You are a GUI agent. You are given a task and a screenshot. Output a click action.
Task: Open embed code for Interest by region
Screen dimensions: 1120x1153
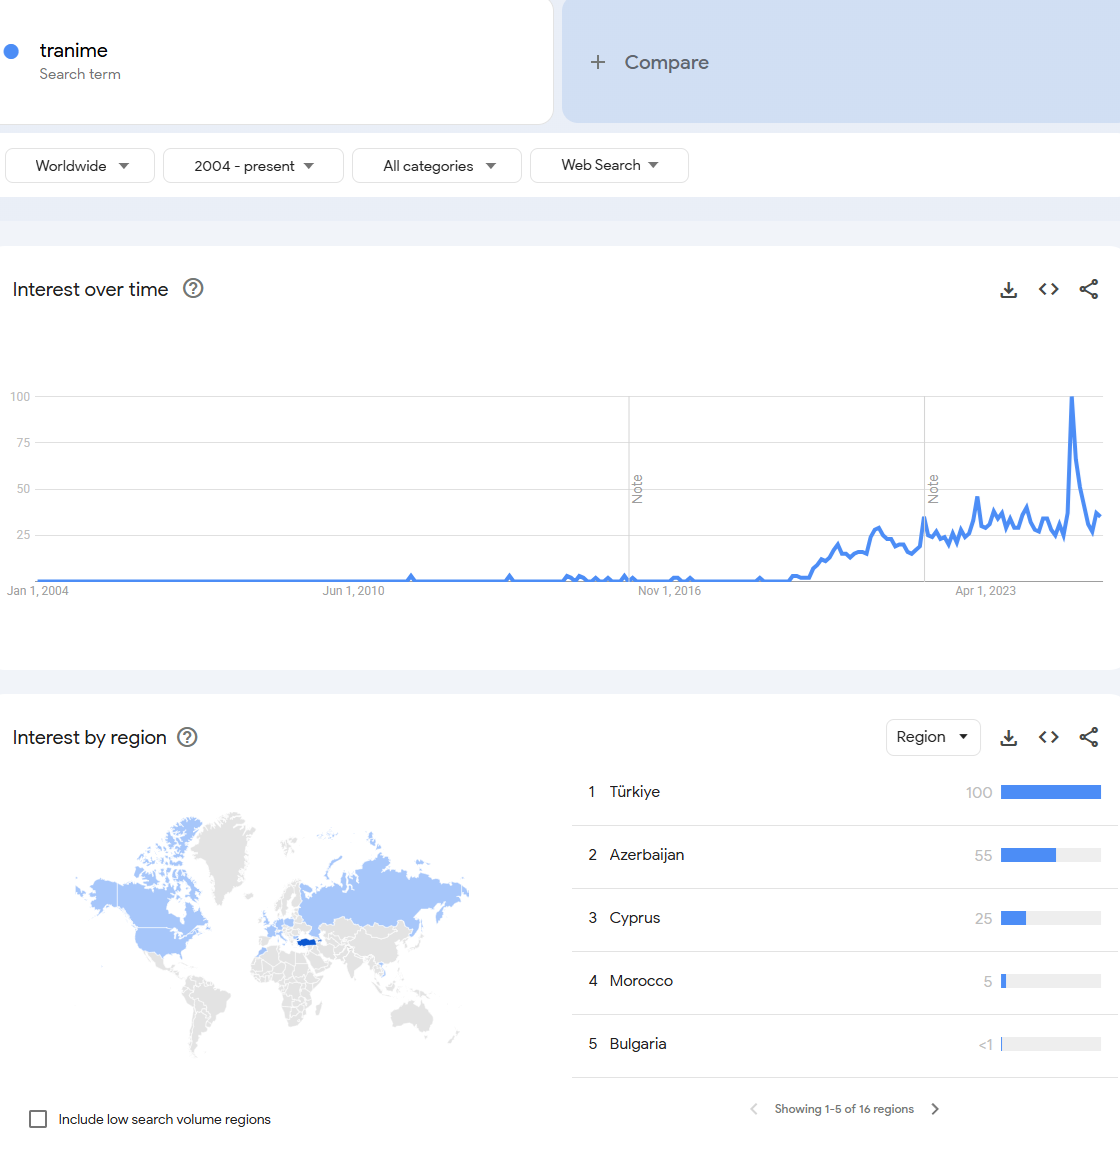click(x=1048, y=738)
